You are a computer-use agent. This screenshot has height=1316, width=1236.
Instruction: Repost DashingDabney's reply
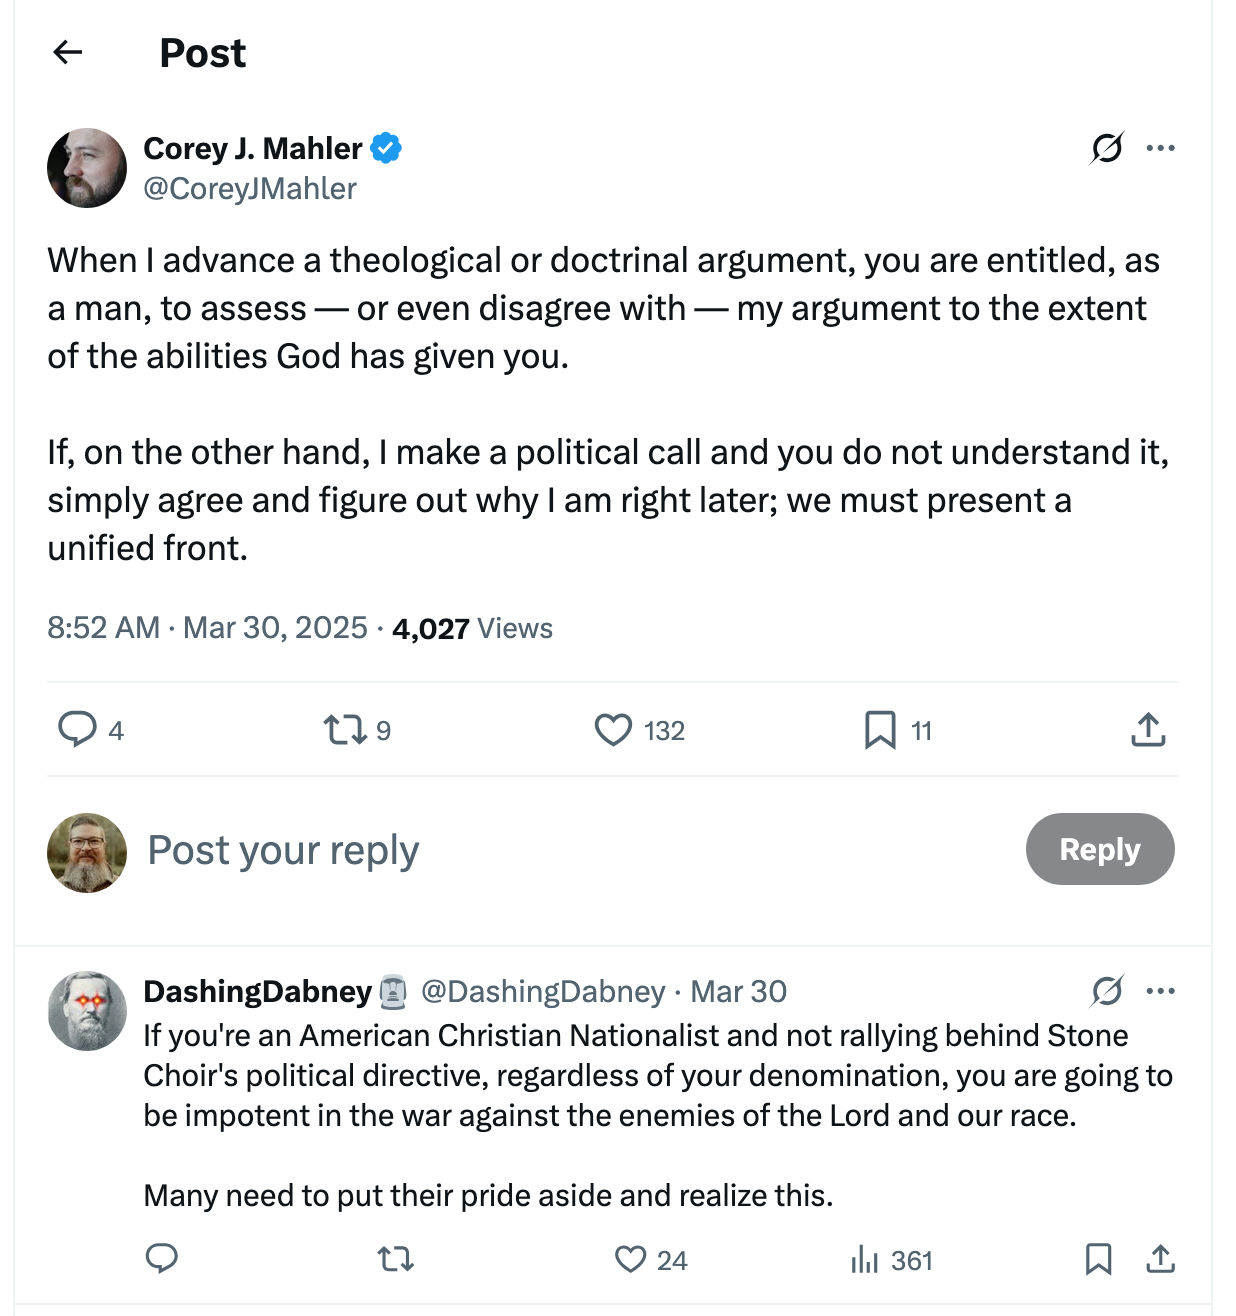(x=396, y=1259)
